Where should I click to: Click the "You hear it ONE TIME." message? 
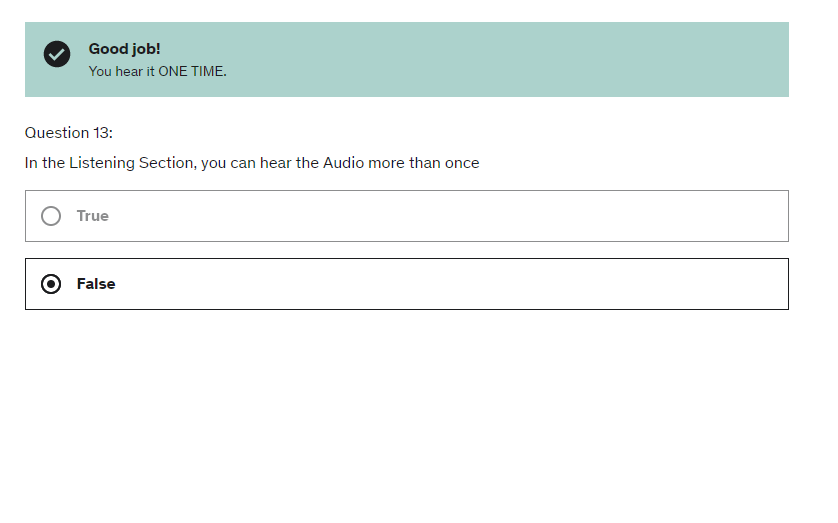coord(157,71)
